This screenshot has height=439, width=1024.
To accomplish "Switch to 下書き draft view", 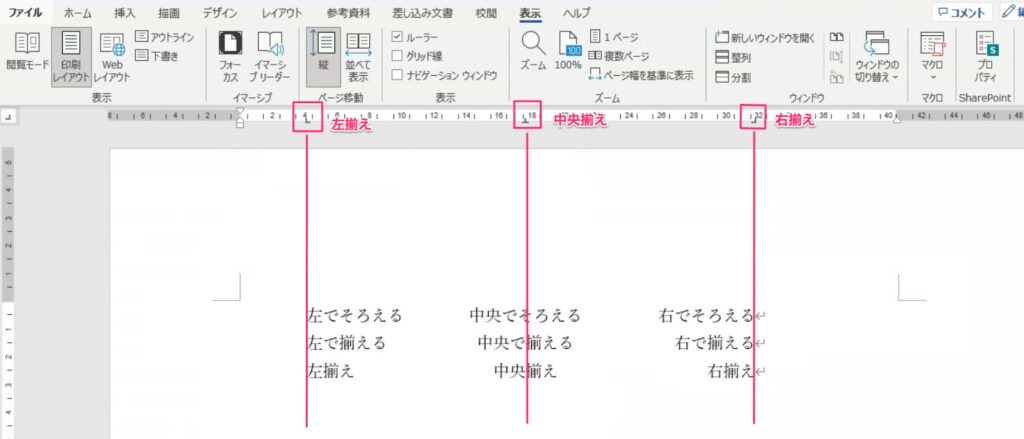I will (157, 56).
